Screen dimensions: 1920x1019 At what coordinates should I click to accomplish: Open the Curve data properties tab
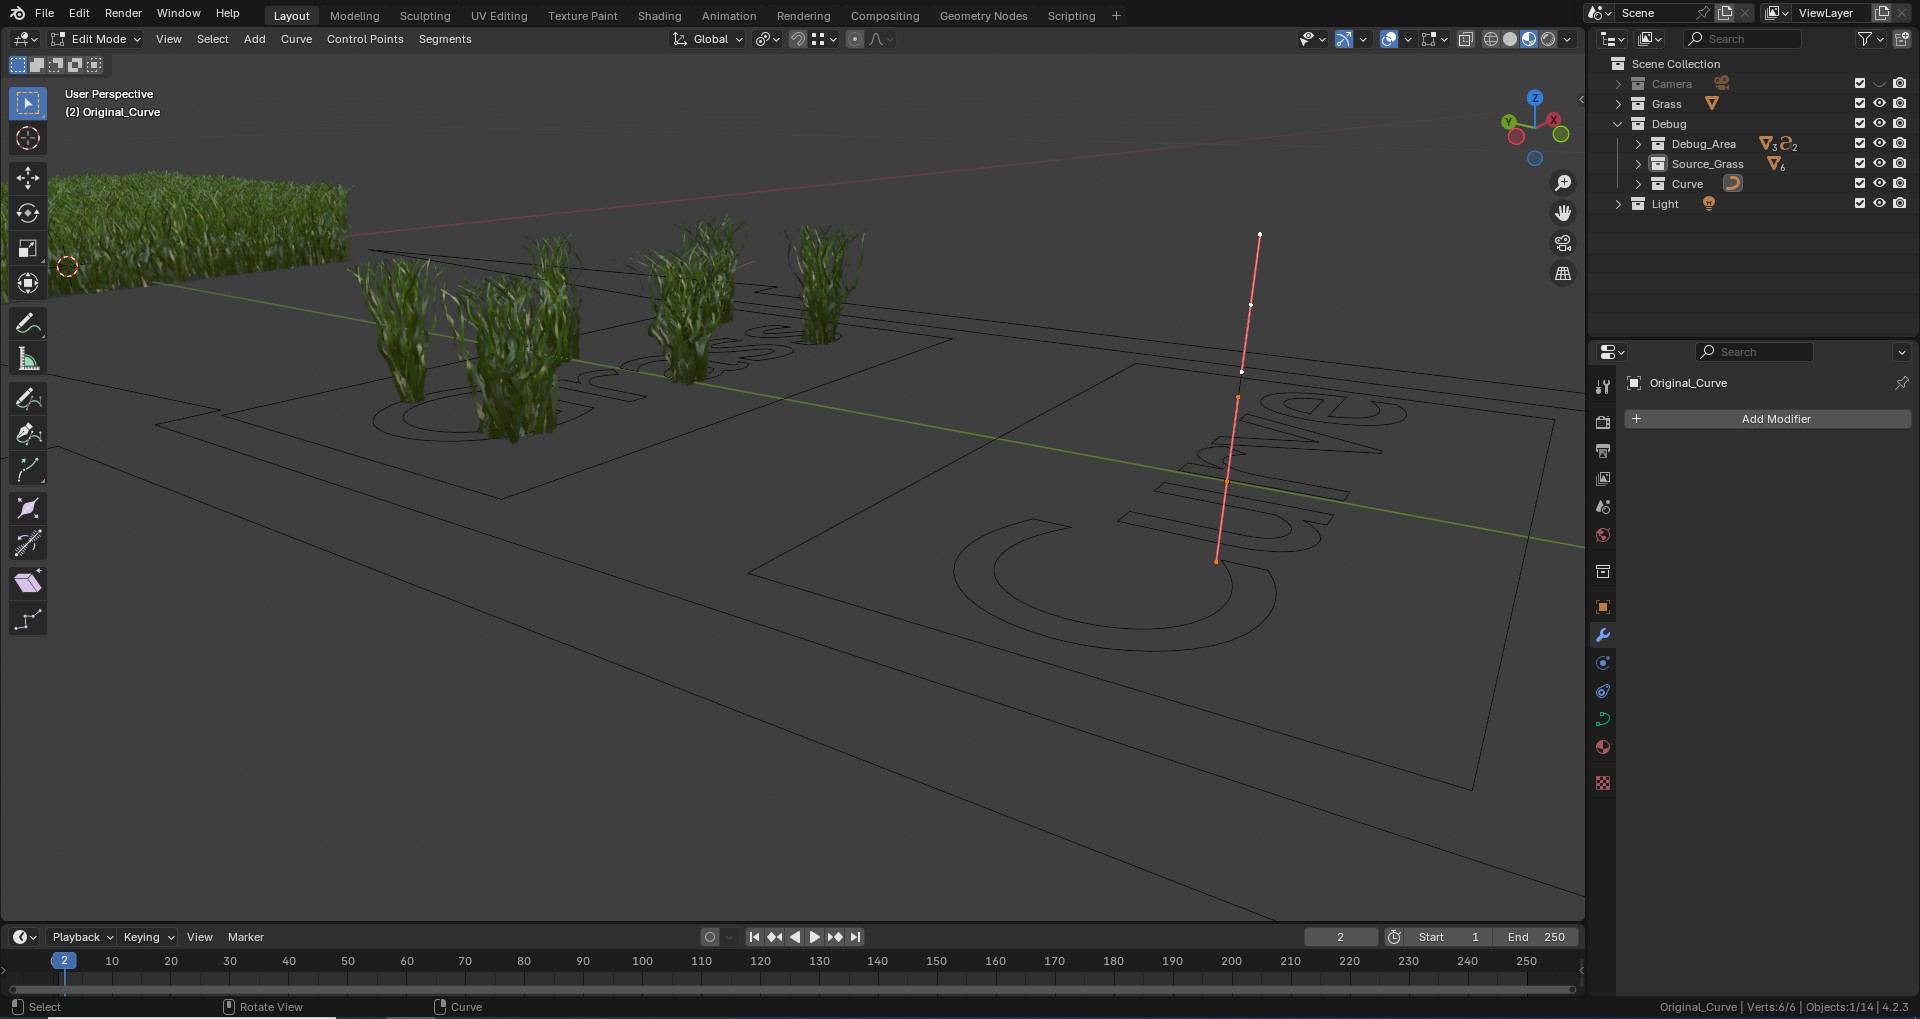tap(1602, 719)
